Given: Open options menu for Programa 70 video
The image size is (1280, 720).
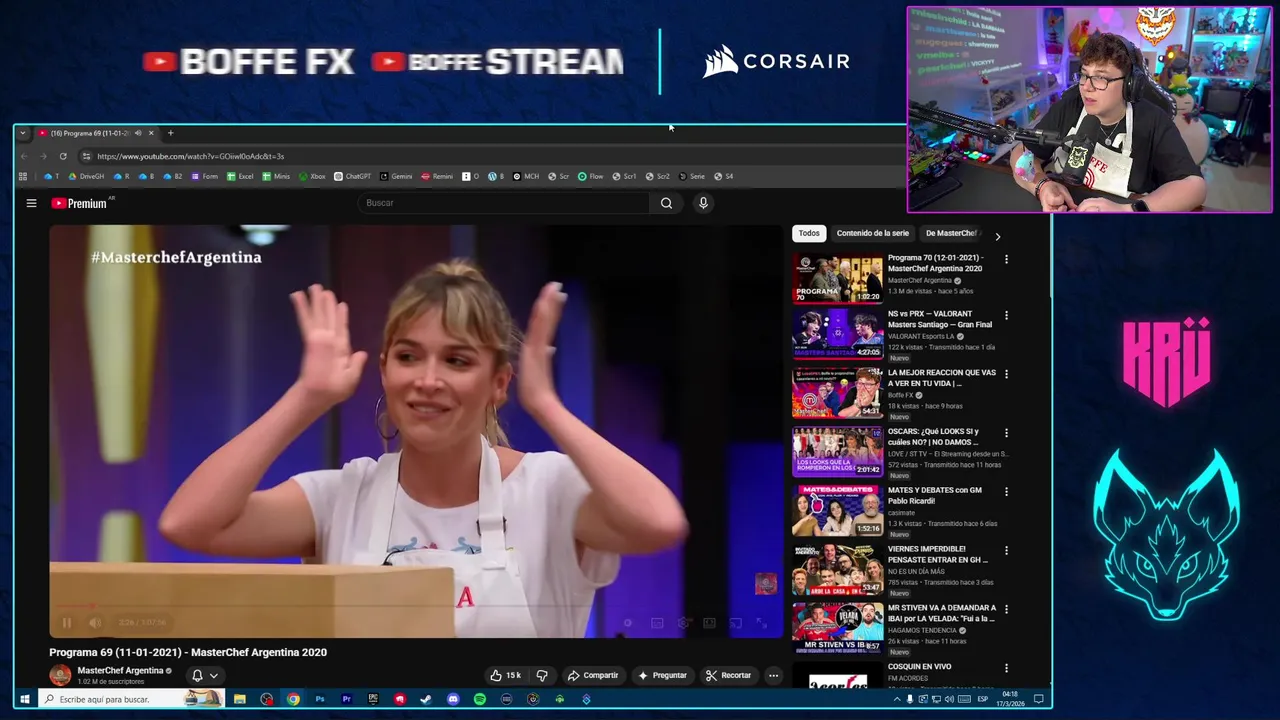Looking at the screenshot, I should [x=1006, y=259].
